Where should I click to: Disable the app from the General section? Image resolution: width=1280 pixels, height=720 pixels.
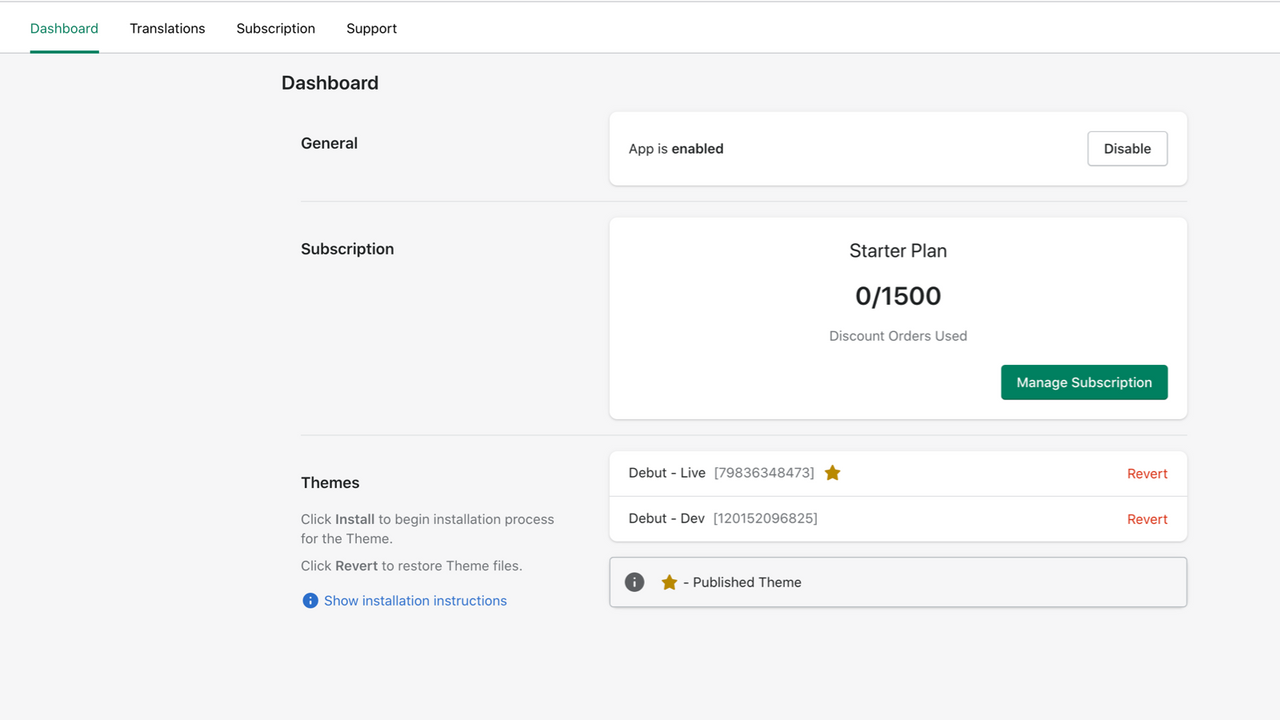point(1127,148)
